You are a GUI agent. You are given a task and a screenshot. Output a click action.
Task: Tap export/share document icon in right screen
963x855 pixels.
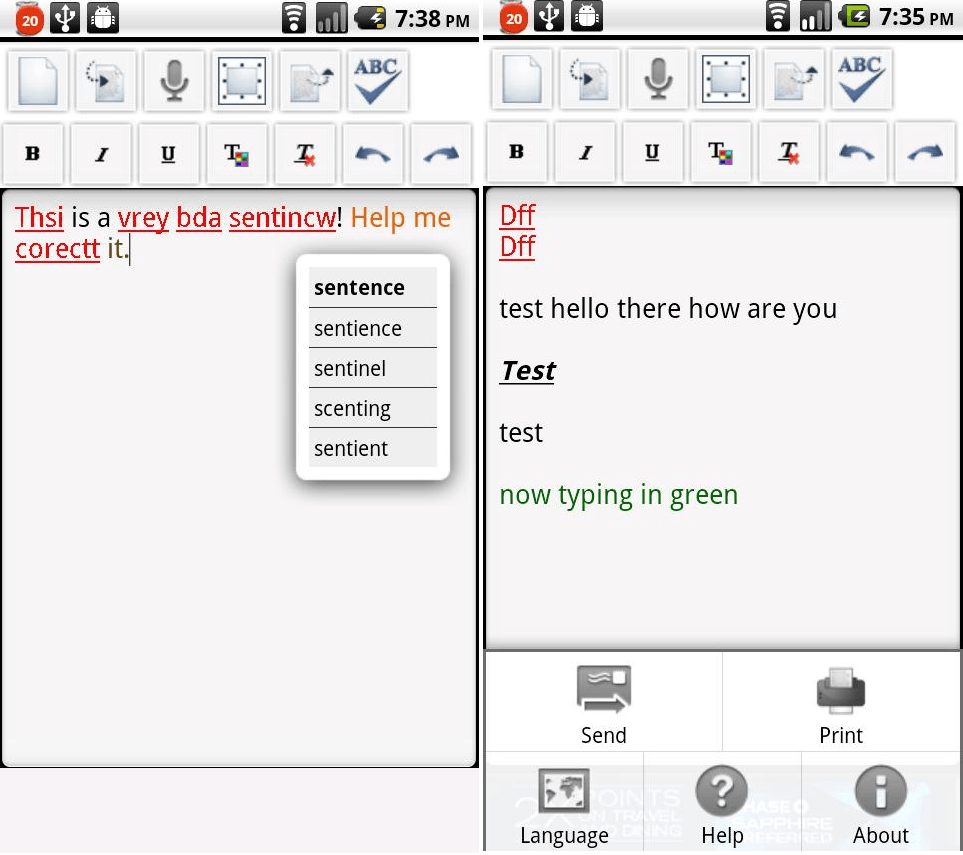[794, 79]
